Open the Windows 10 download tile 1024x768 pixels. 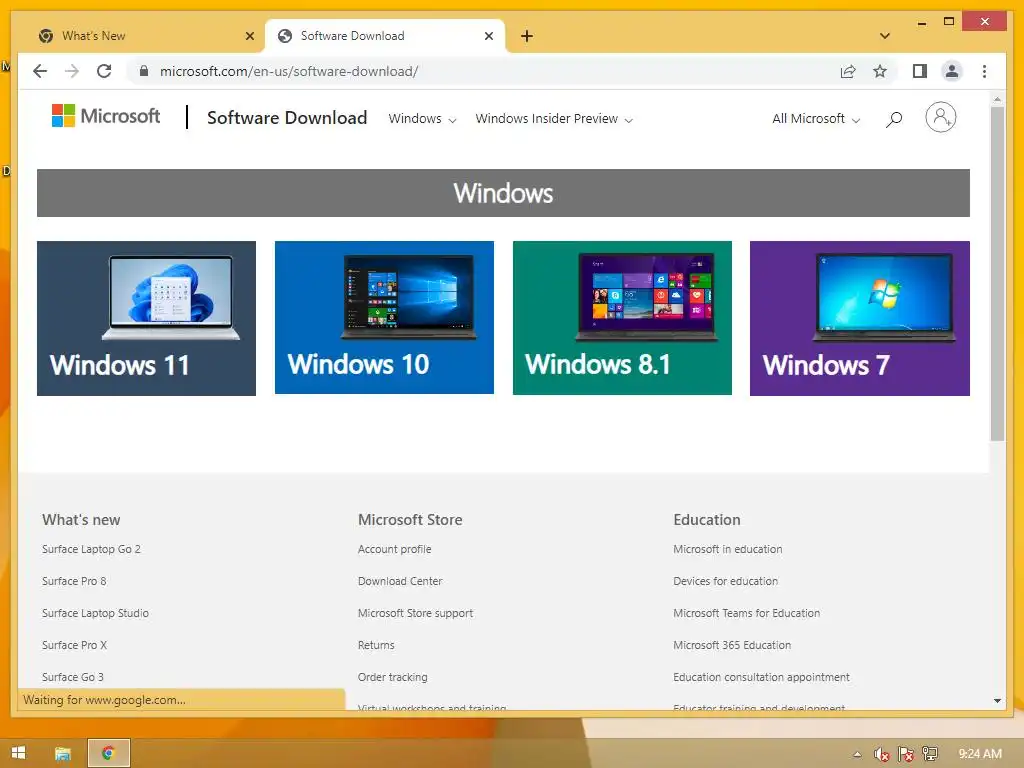coord(384,317)
